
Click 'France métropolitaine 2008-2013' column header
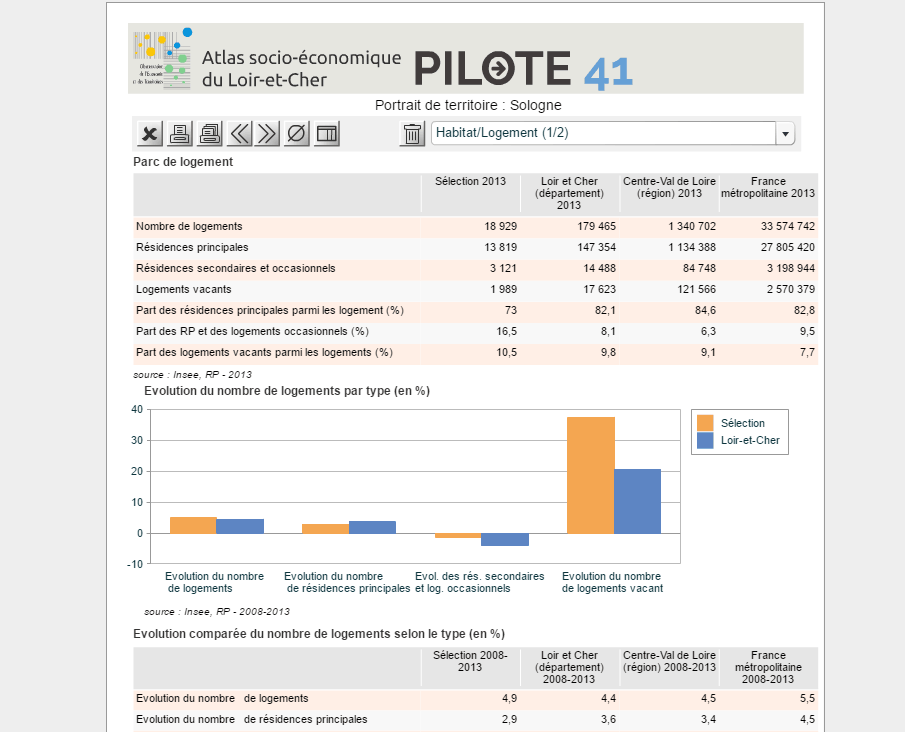pos(768,667)
